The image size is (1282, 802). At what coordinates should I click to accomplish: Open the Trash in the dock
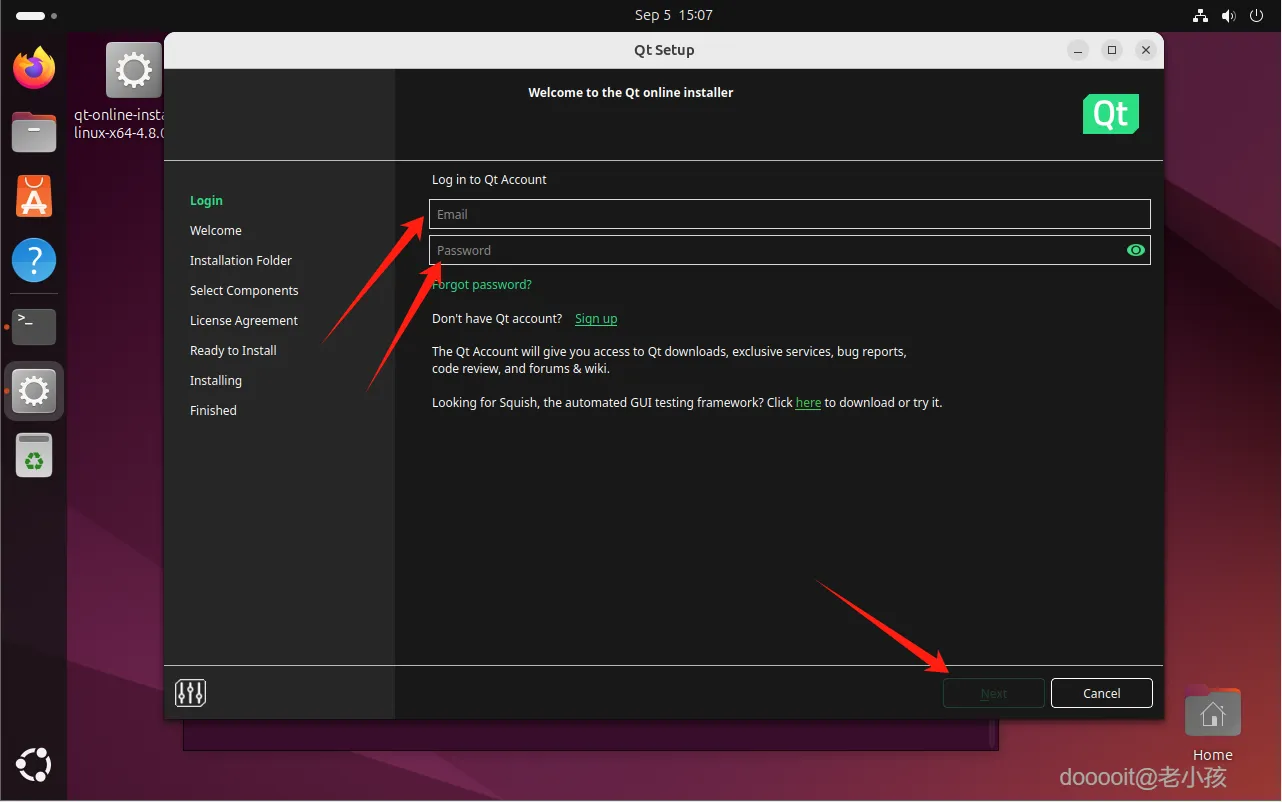point(34,455)
